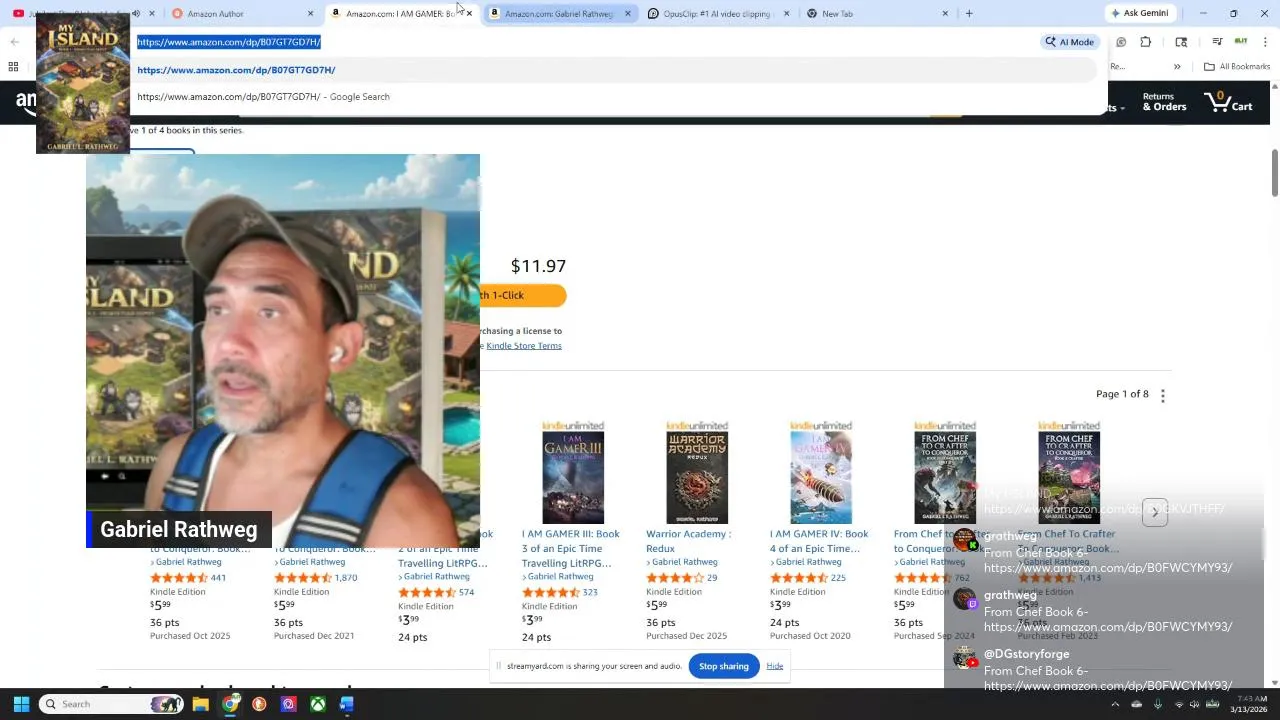This screenshot has width=1280, height=720.
Task: Click the Ask Gemini button
Action: pyautogui.click(x=1139, y=13)
